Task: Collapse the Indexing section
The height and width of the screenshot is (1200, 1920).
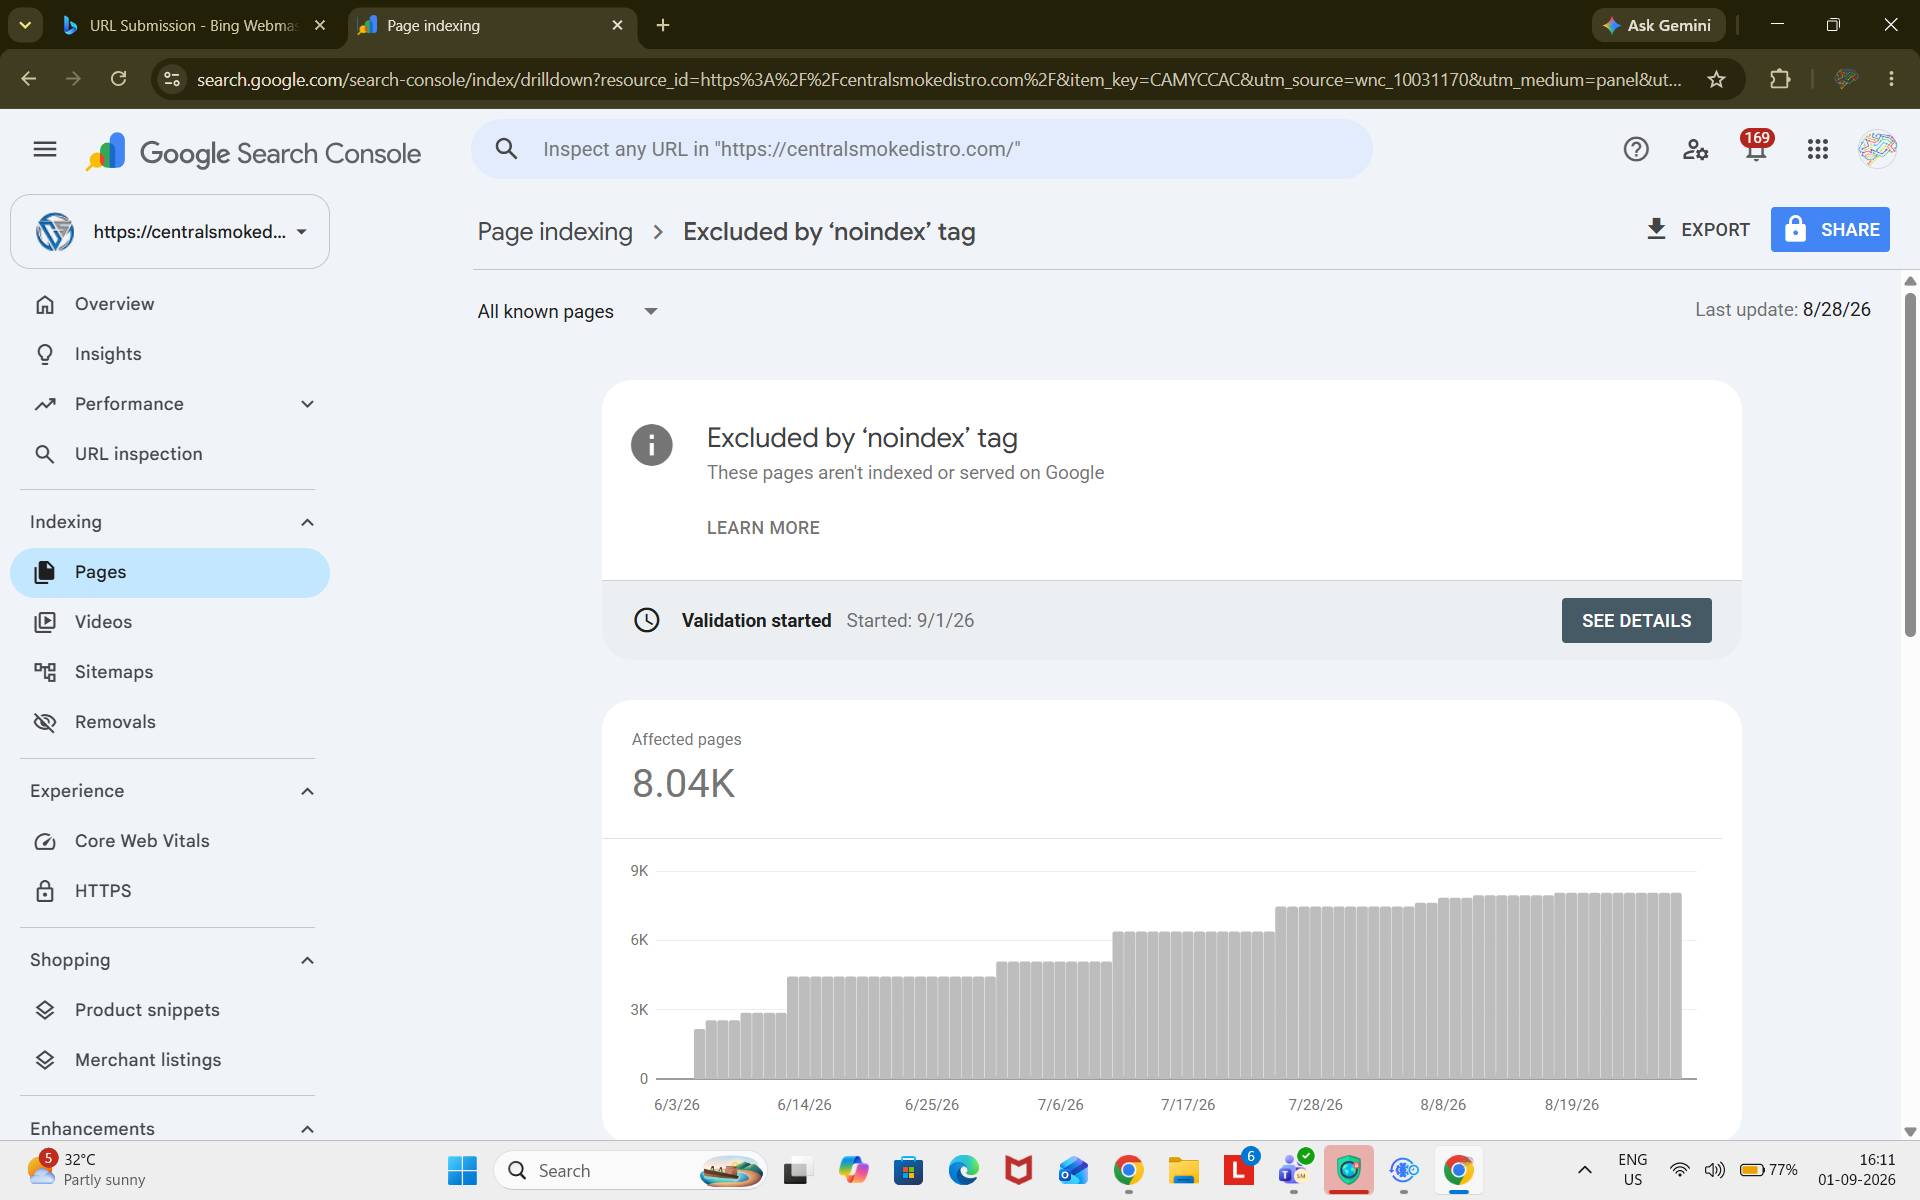Action: [x=307, y=522]
